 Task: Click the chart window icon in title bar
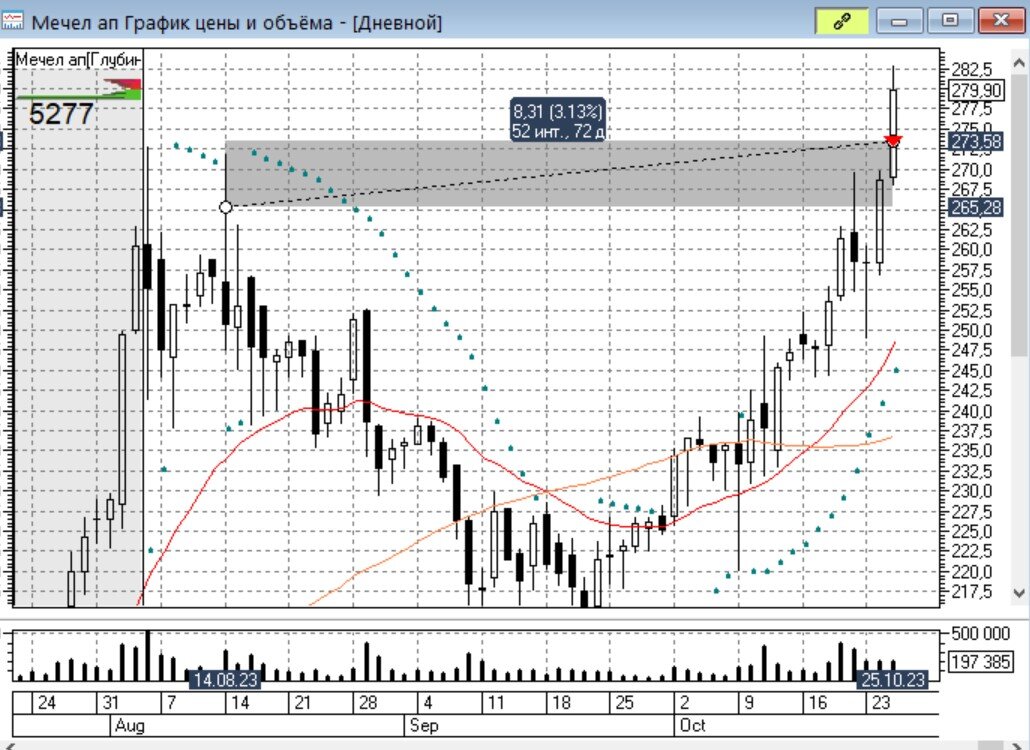point(12,21)
